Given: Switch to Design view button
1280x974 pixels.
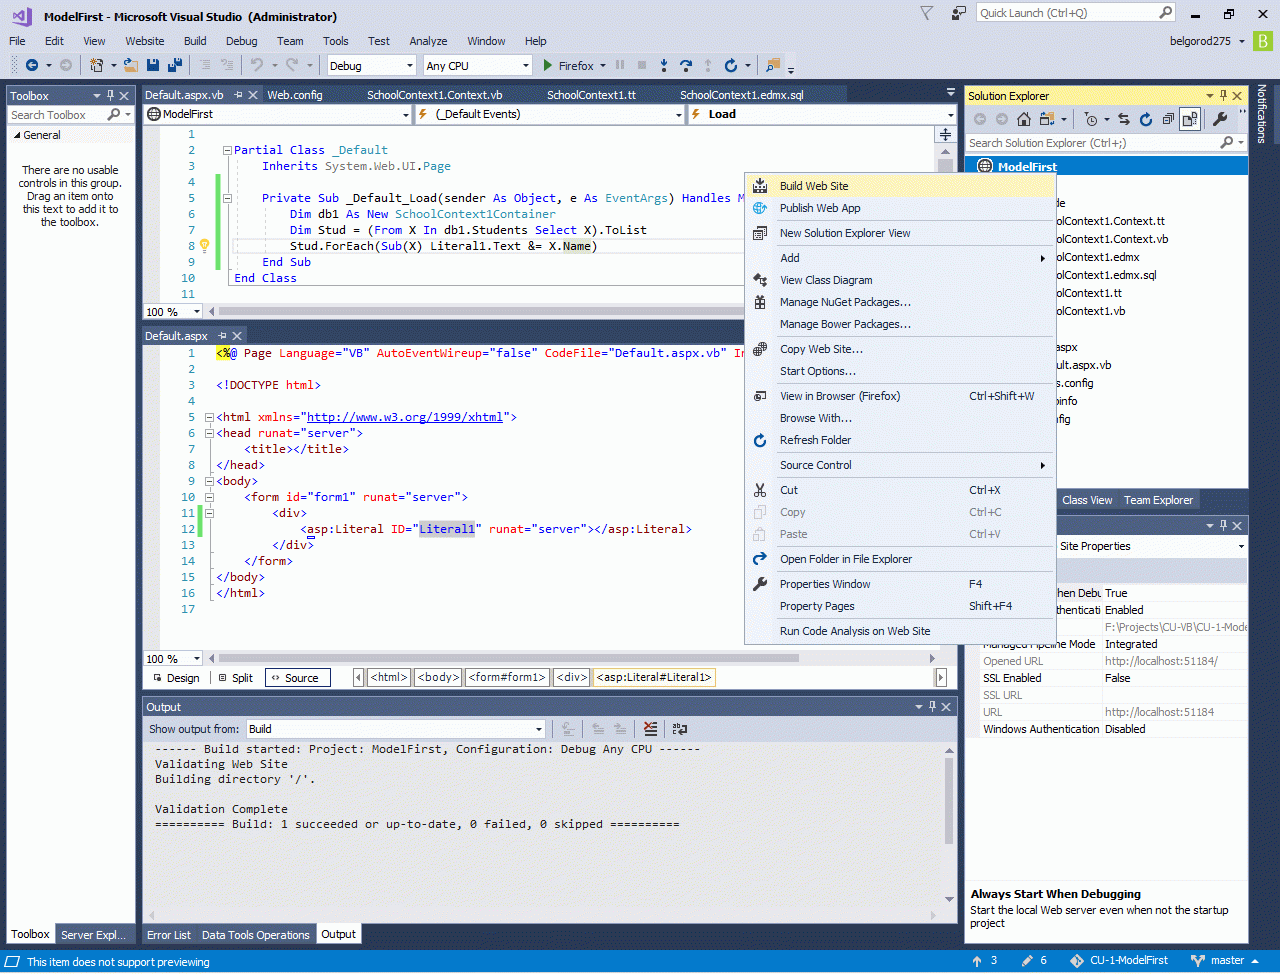Looking at the screenshot, I should point(175,678).
